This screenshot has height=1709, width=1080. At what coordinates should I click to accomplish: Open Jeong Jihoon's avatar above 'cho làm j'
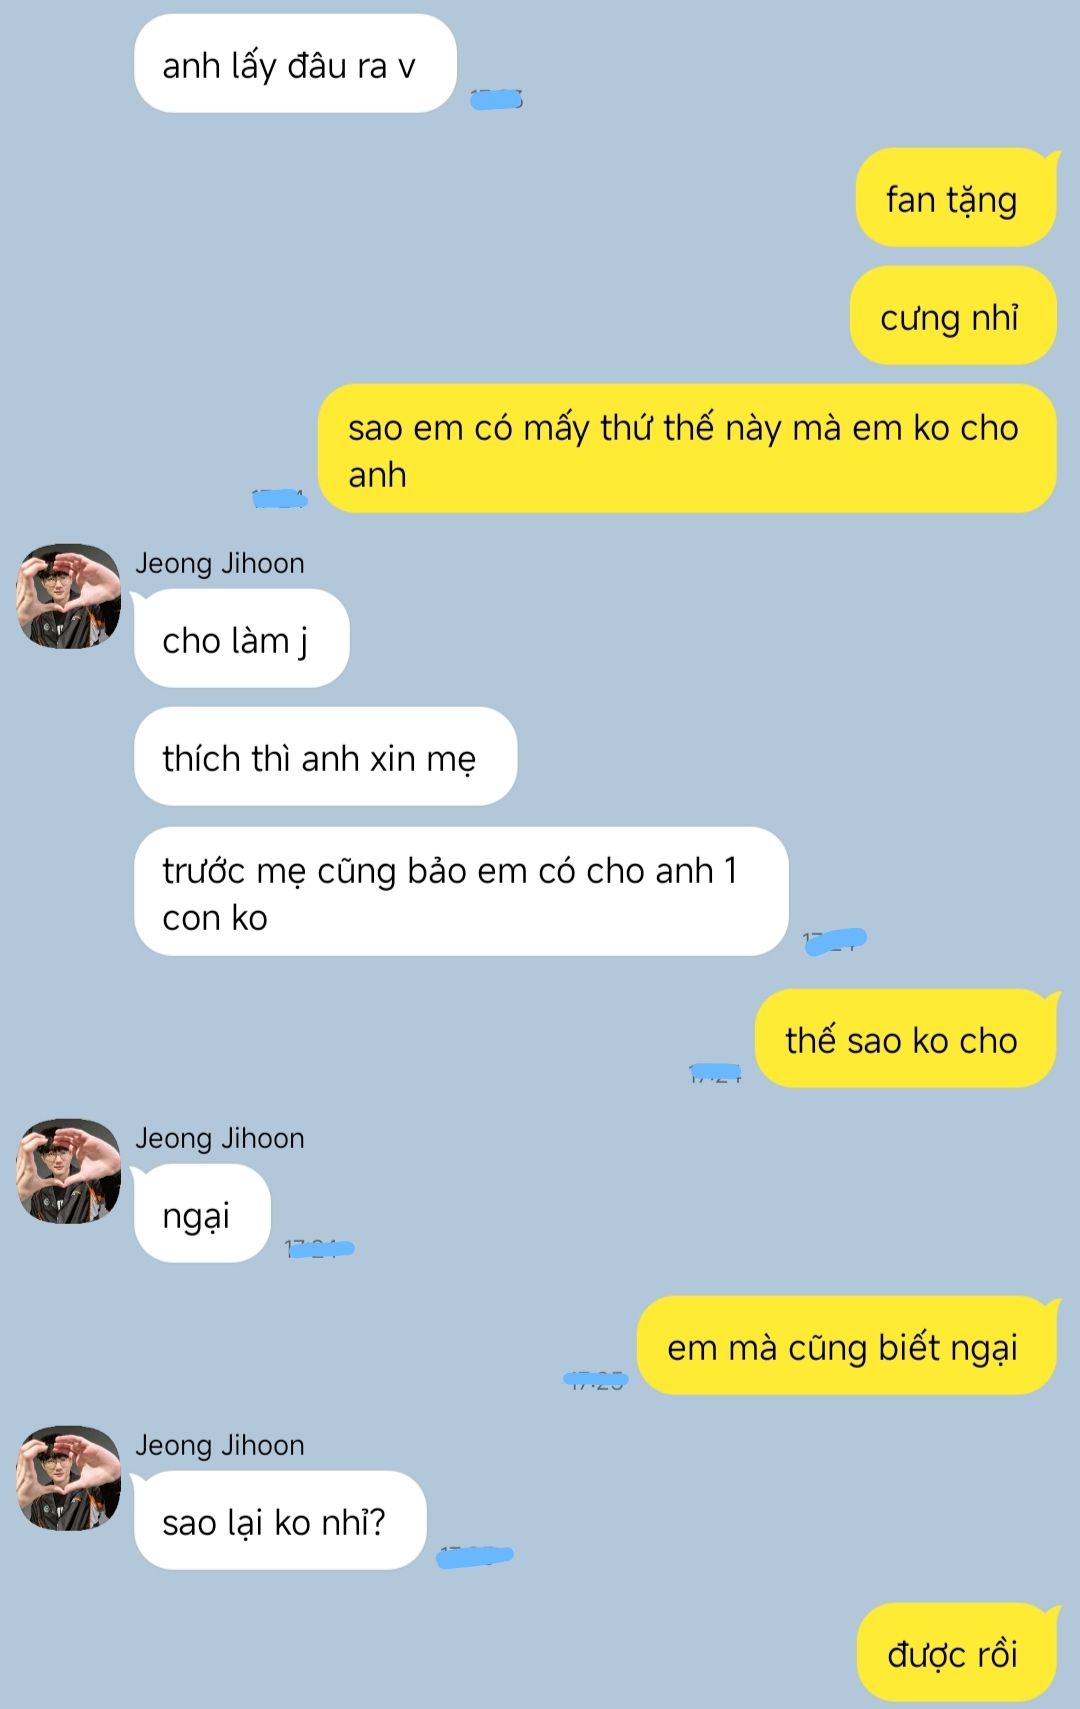69,596
